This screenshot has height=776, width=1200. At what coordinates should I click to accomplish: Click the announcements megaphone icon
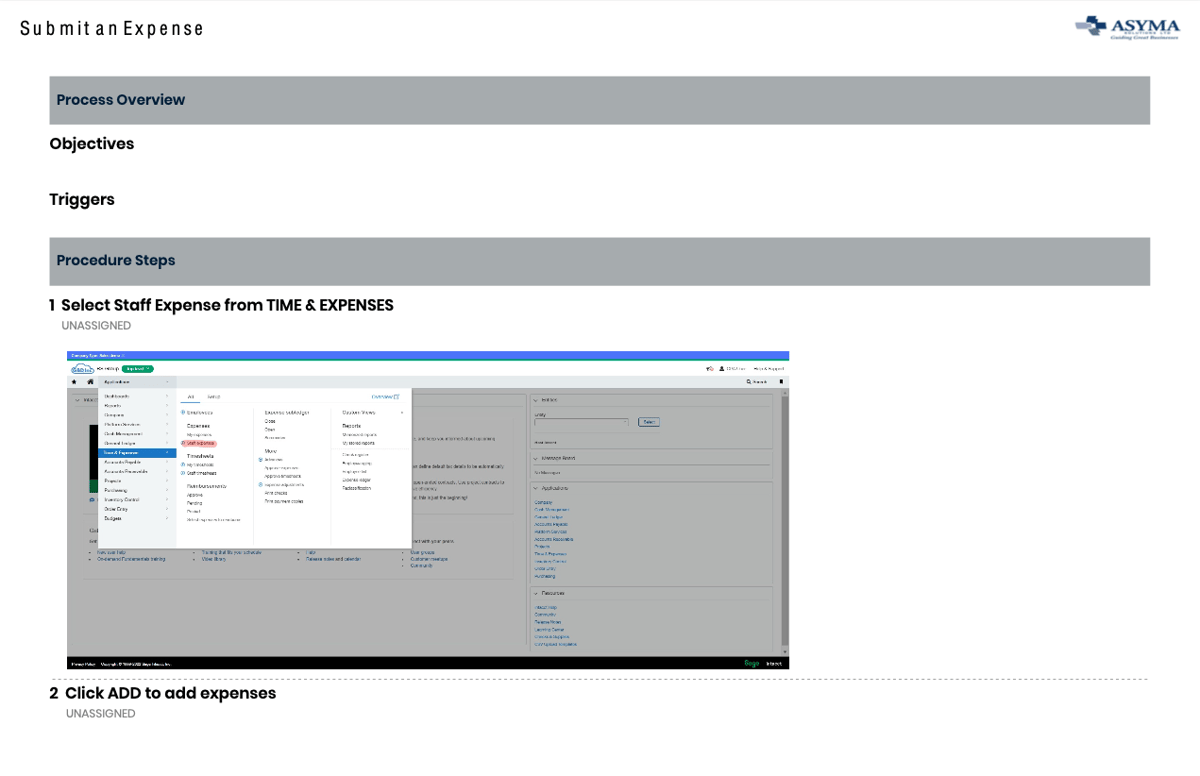point(710,369)
